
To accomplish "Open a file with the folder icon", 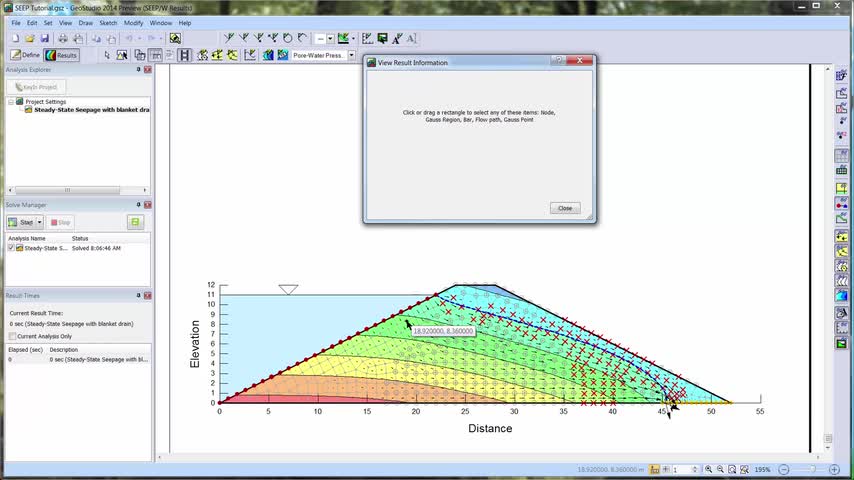I will (30, 39).
